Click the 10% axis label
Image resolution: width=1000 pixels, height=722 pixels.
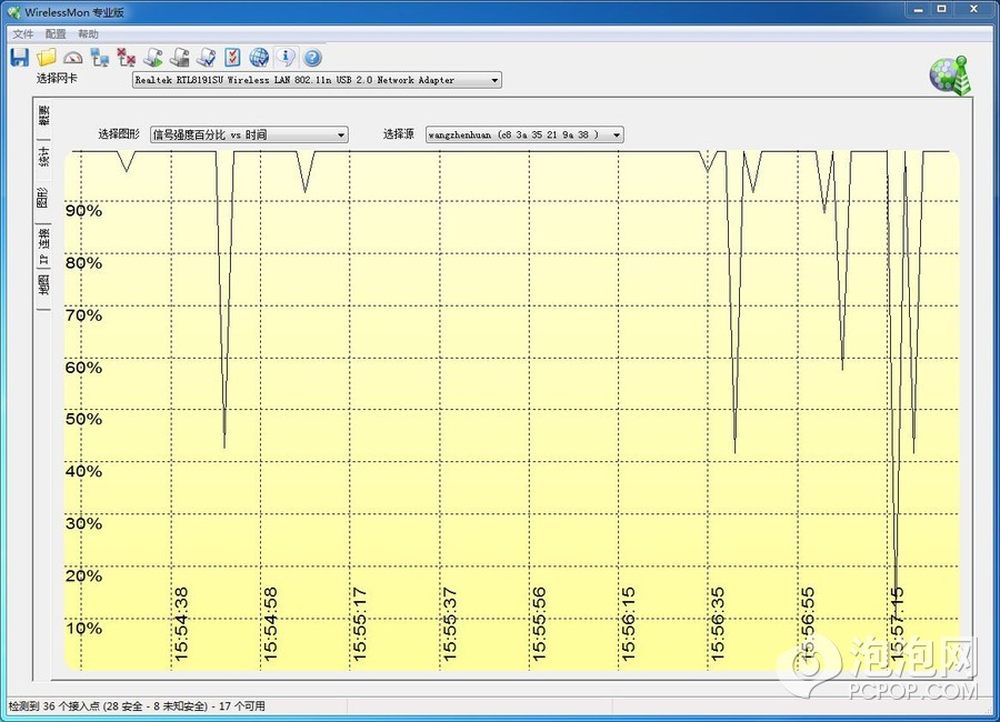pos(84,628)
